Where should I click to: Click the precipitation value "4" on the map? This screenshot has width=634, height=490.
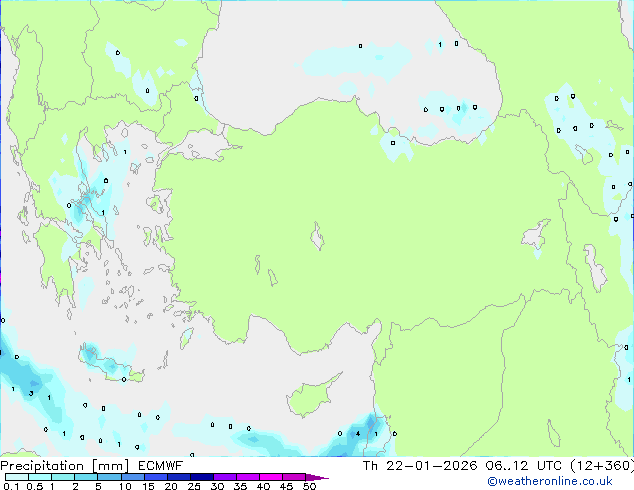[358, 434]
